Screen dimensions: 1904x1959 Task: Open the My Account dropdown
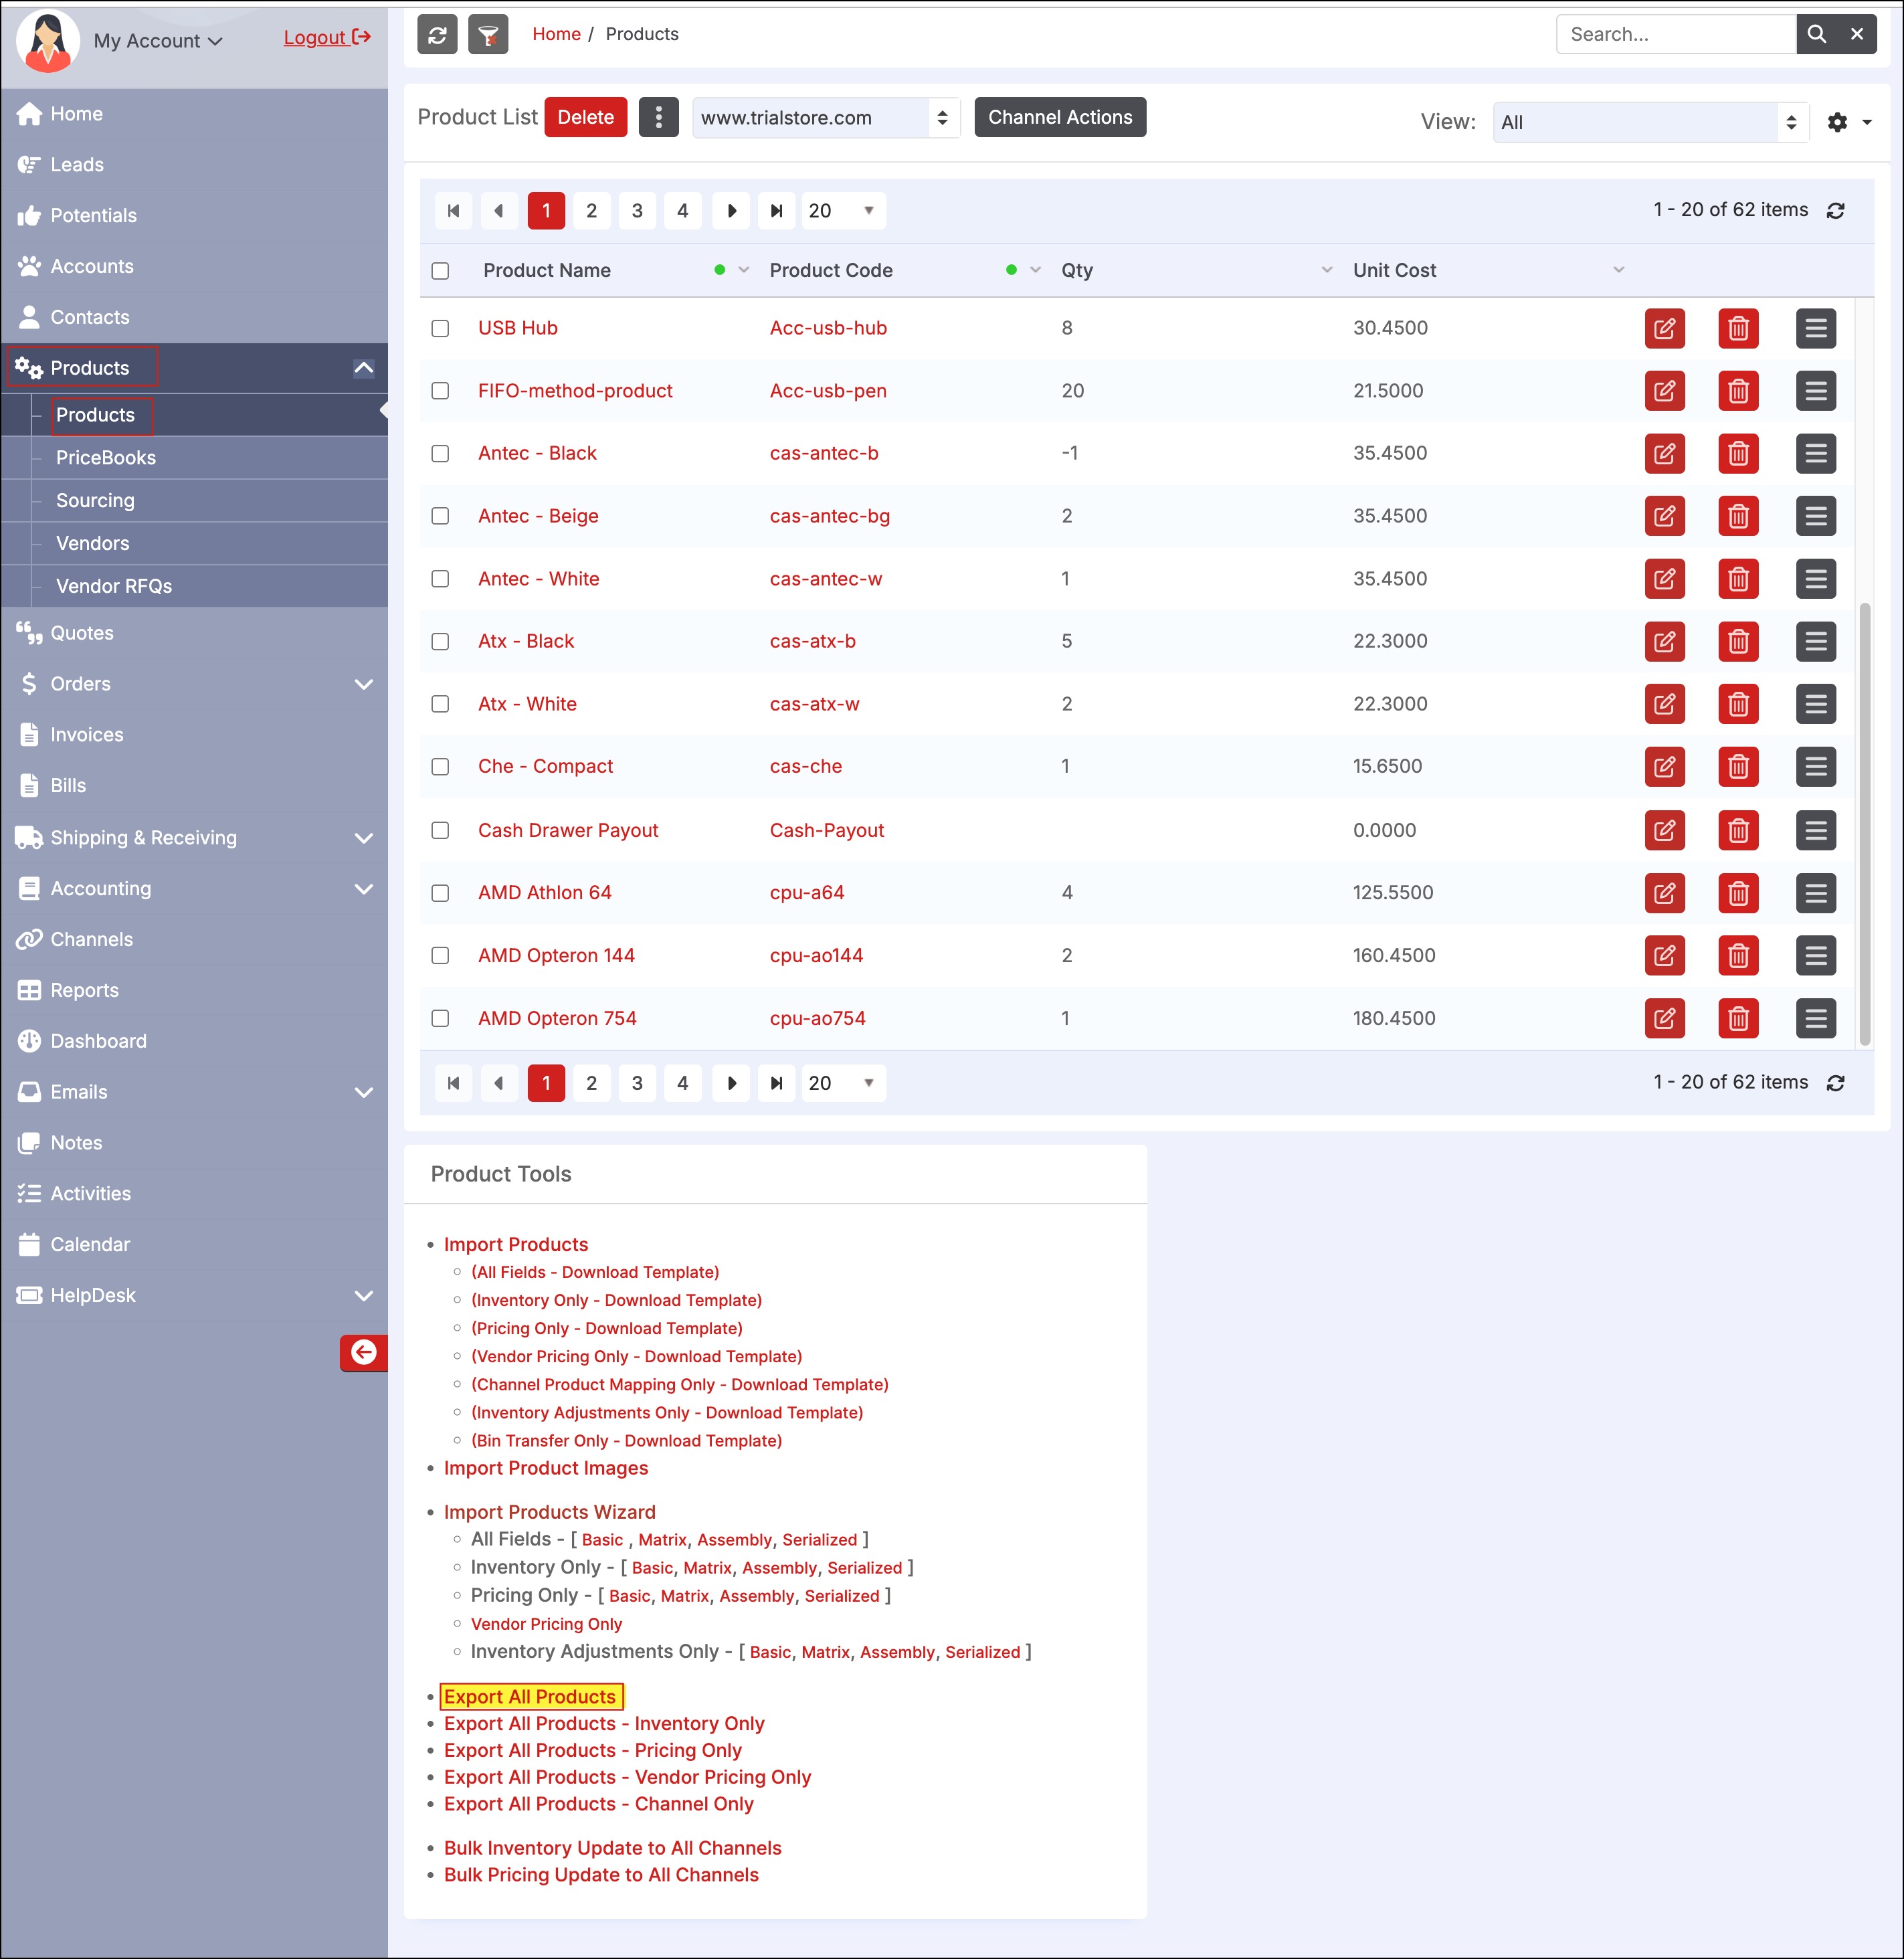tap(158, 41)
